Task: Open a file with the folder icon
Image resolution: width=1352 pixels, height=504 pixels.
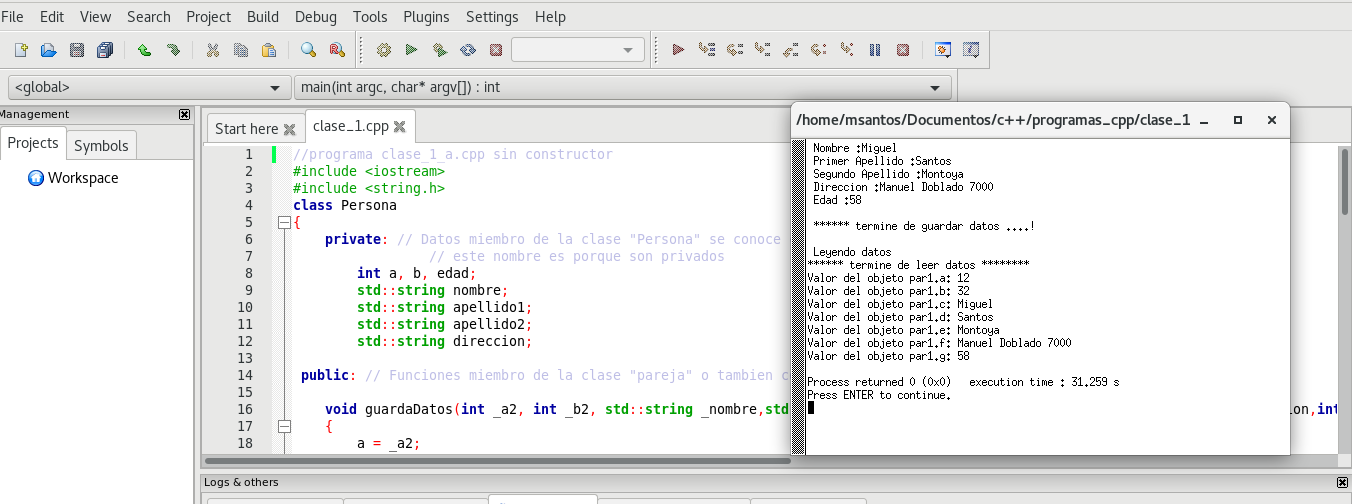Action: tap(48, 50)
